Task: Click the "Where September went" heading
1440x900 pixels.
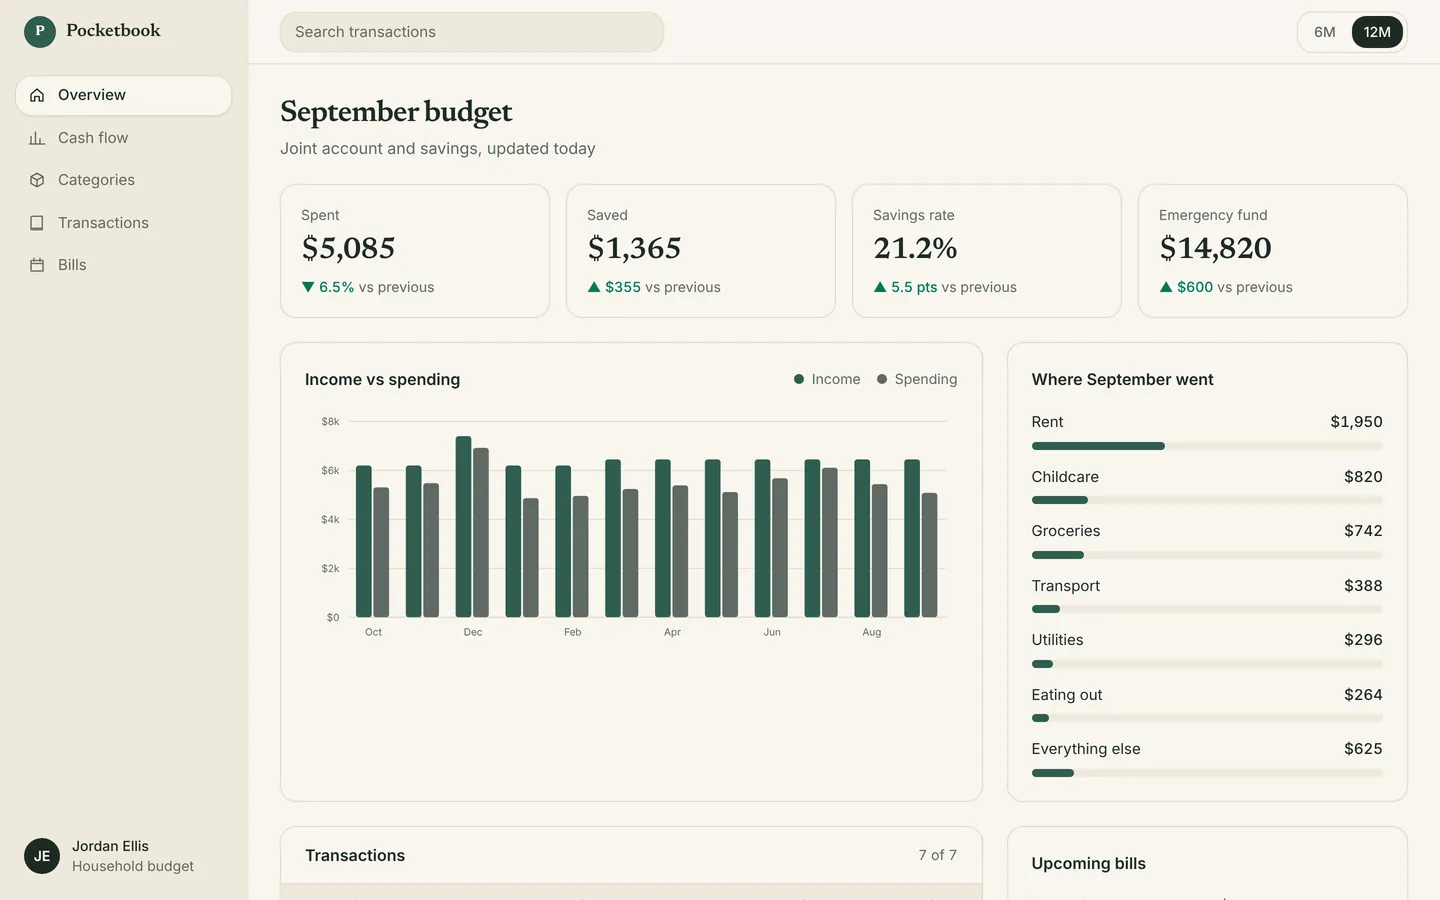Action: (1122, 380)
